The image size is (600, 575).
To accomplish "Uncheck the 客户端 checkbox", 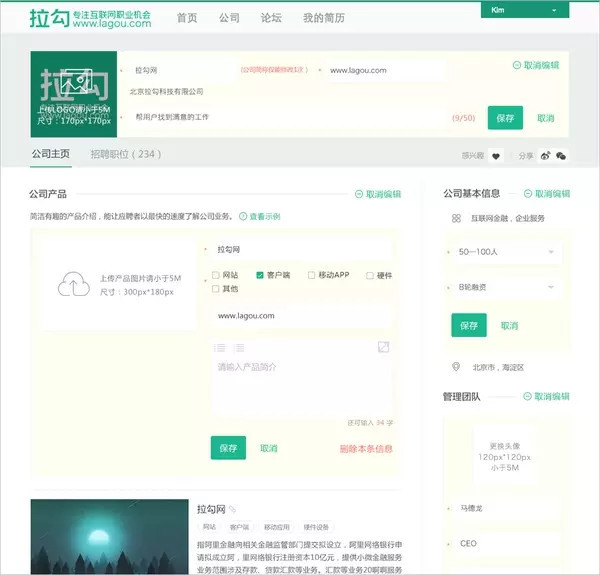I will point(260,275).
